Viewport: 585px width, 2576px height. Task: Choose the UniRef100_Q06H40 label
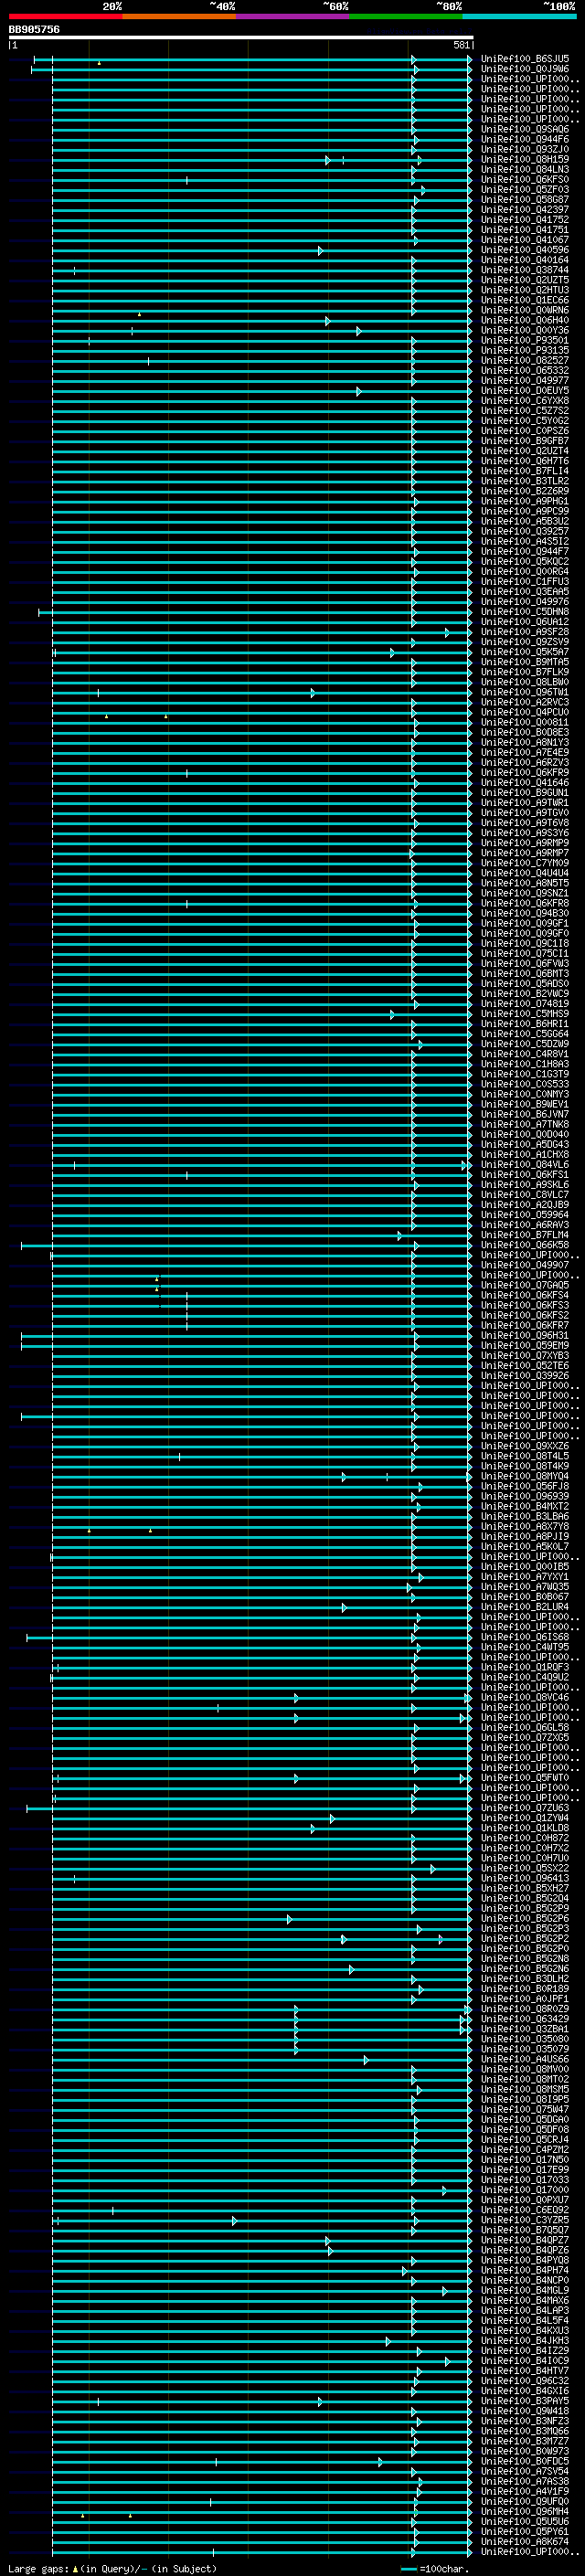(x=525, y=320)
